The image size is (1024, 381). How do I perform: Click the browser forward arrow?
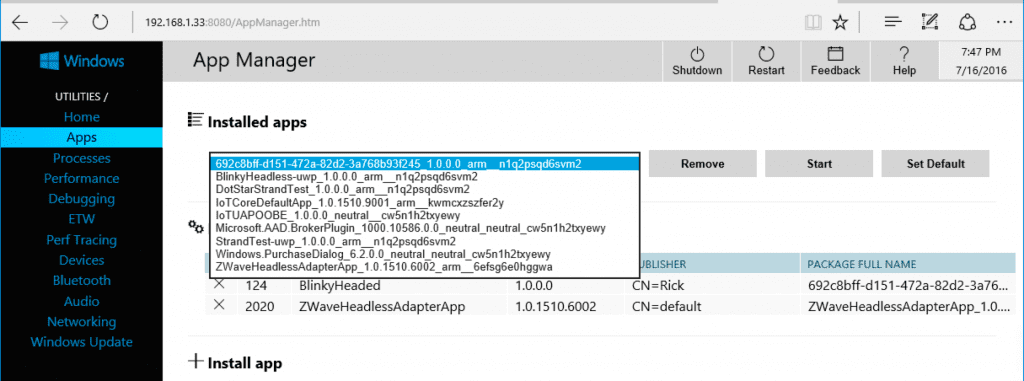point(60,23)
